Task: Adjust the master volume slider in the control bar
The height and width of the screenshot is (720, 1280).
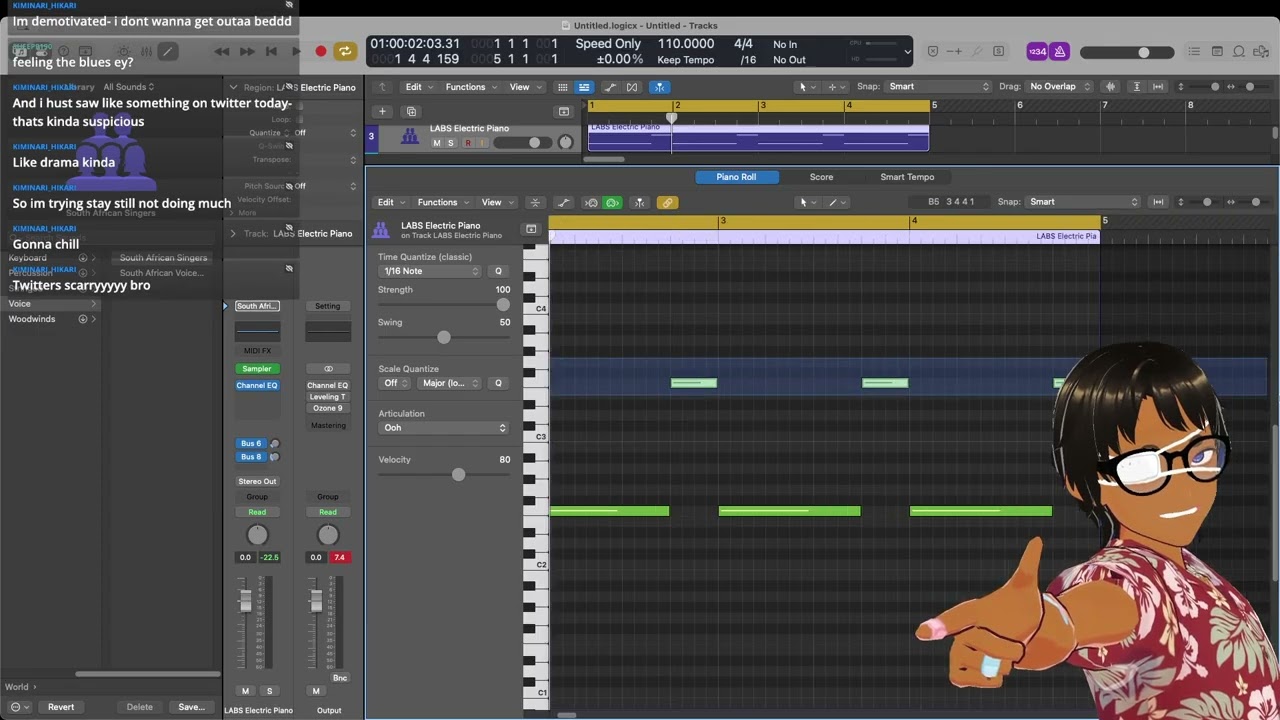Action: coord(1125,52)
